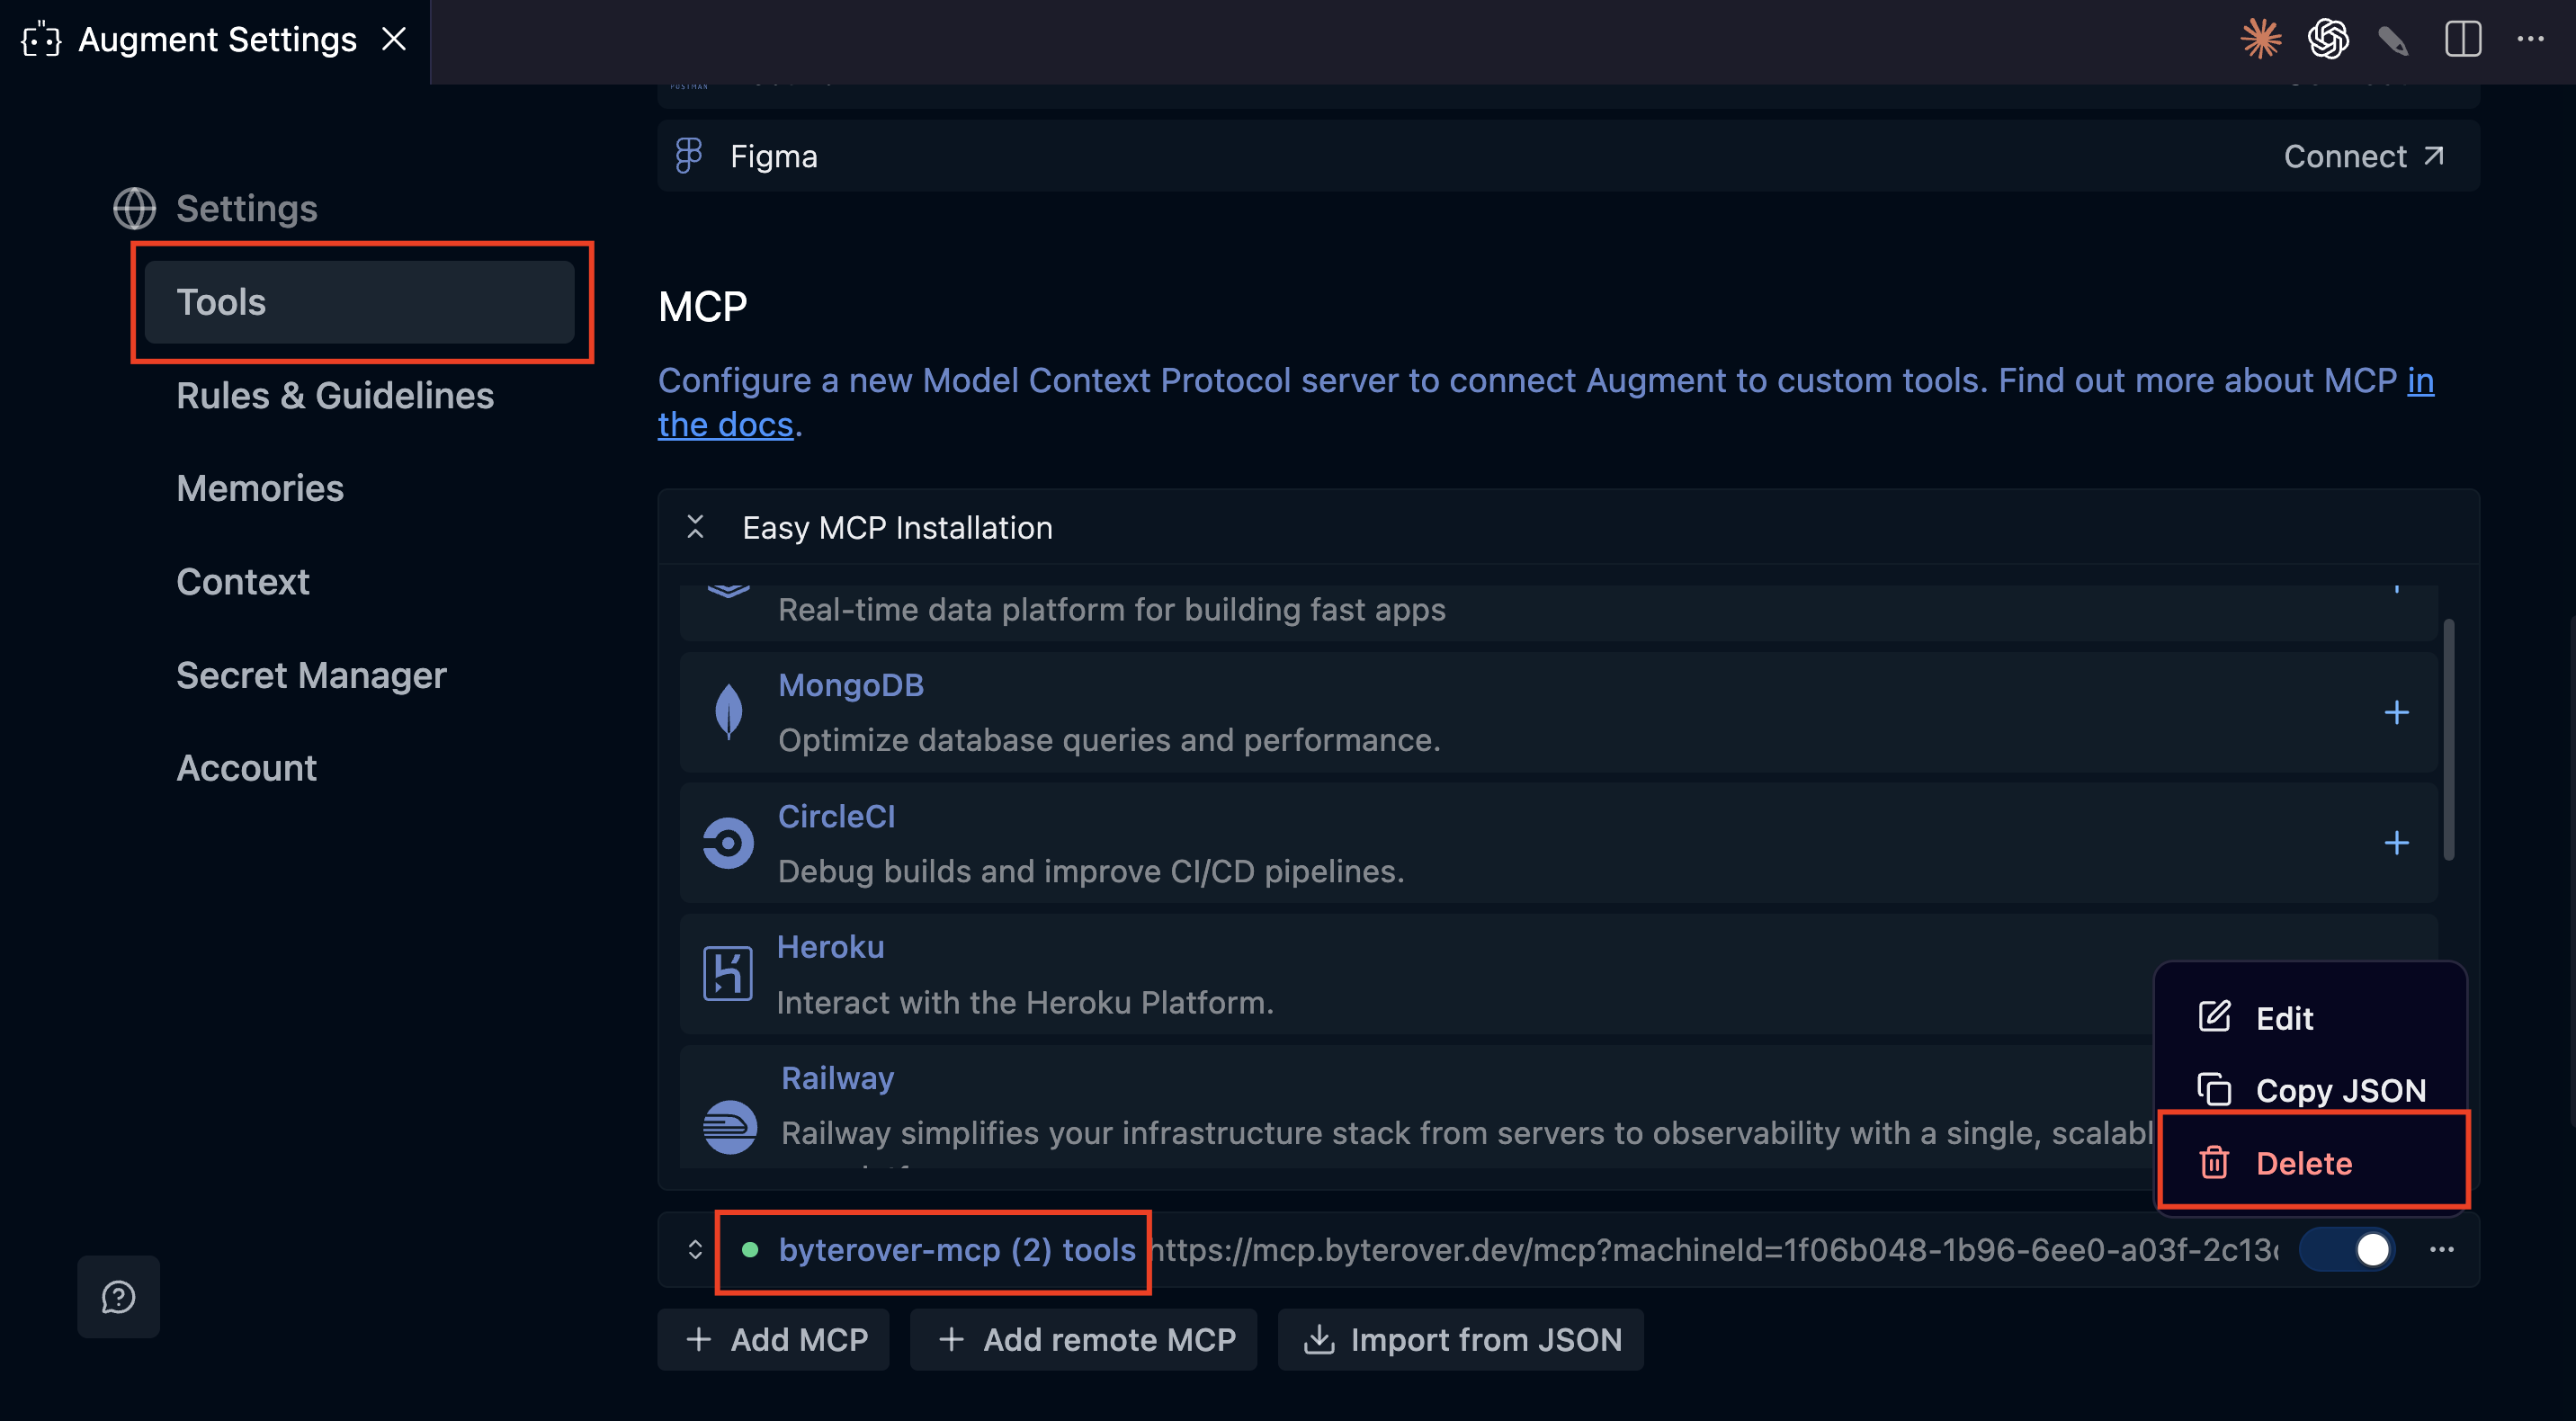Open the help question mark icon
Image resolution: width=2576 pixels, height=1421 pixels.
click(118, 1296)
